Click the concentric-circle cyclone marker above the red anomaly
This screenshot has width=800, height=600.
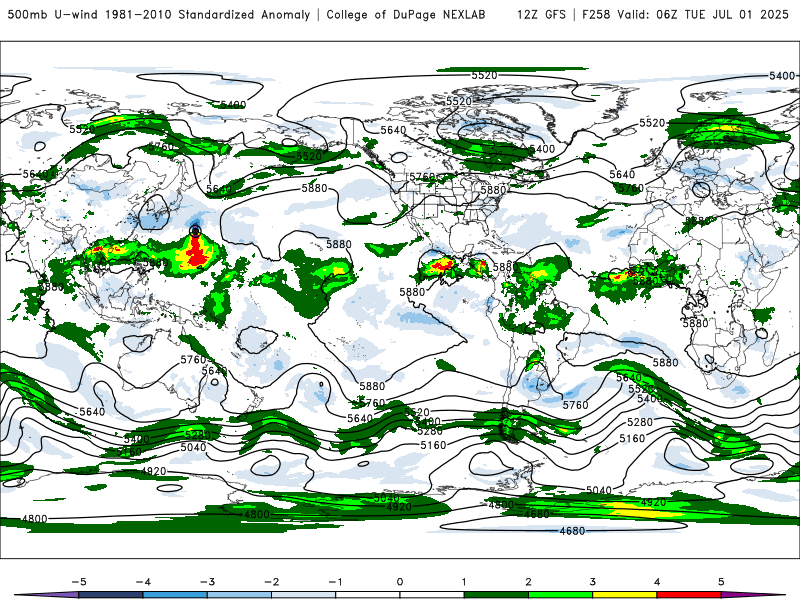pos(195,231)
